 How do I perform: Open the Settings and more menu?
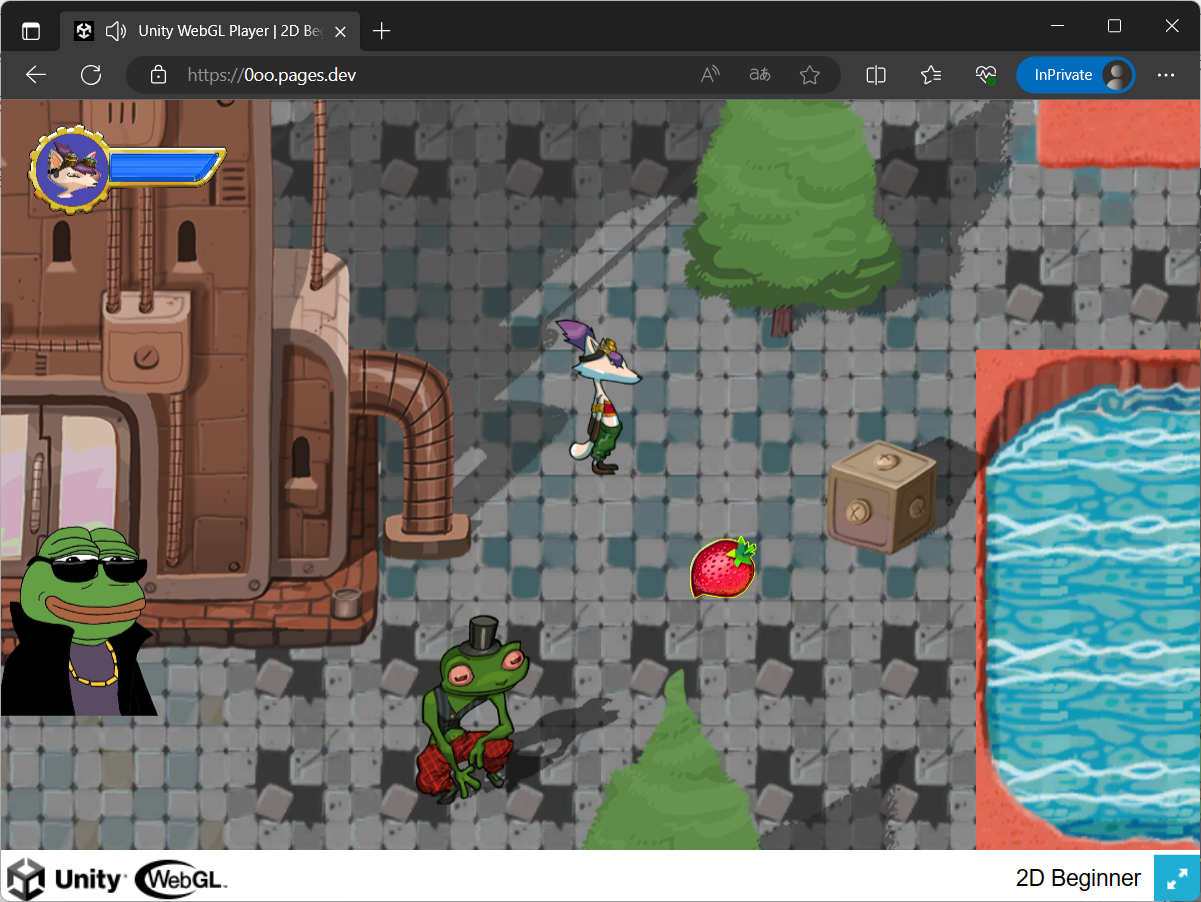[1166, 75]
